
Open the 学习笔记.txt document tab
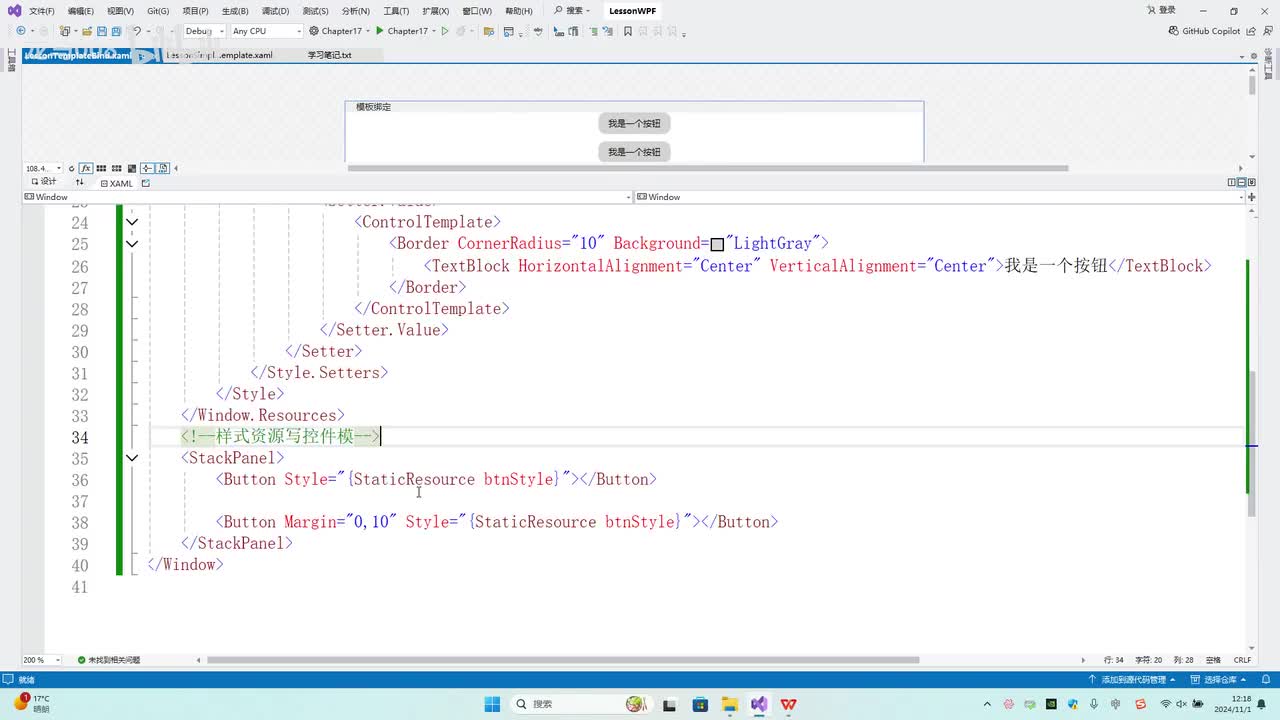point(330,55)
